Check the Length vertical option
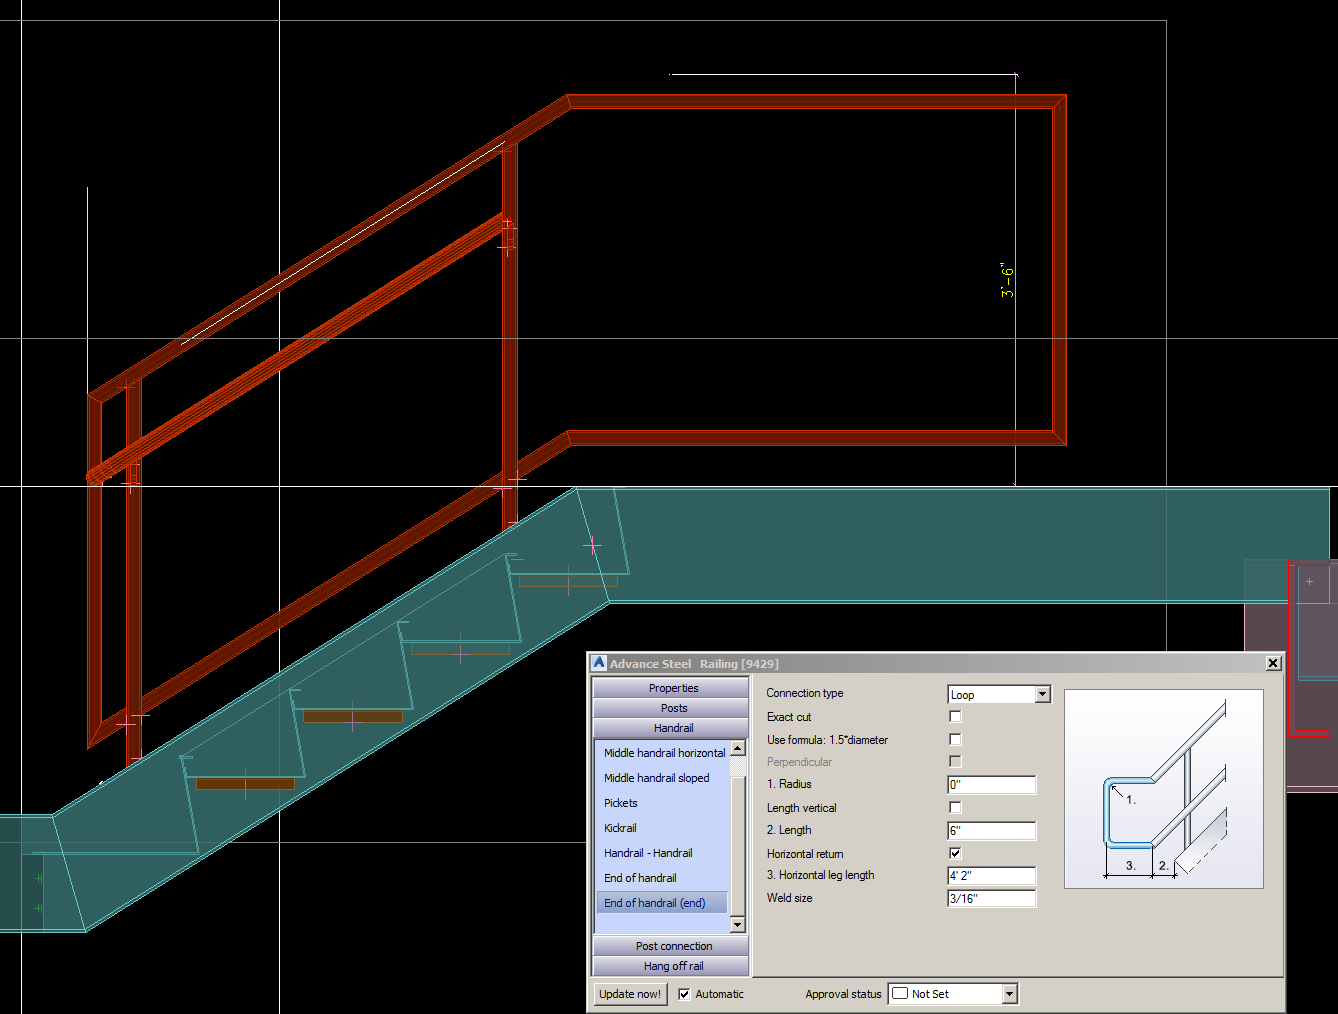This screenshot has width=1338, height=1014. click(x=955, y=807)
